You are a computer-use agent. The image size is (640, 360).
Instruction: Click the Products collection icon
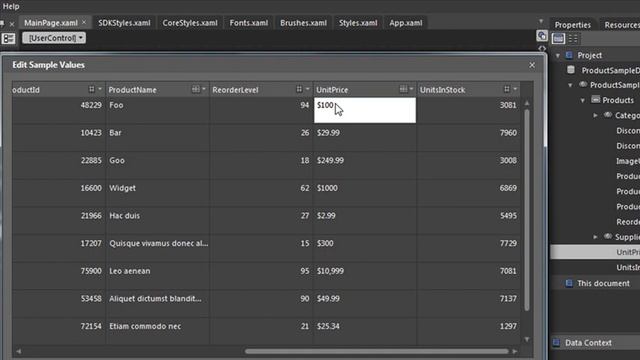click(596, 100)
